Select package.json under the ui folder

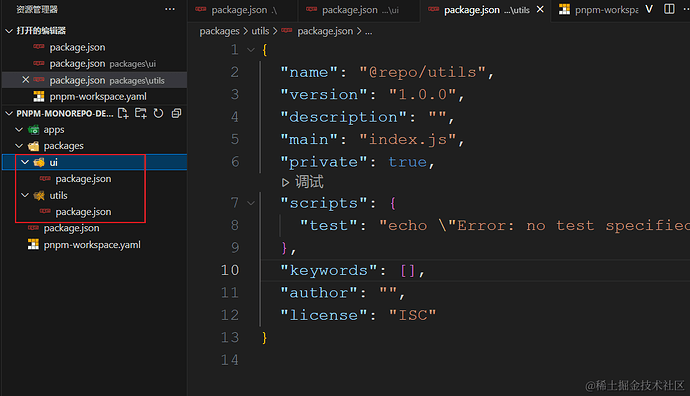[83, 179]
